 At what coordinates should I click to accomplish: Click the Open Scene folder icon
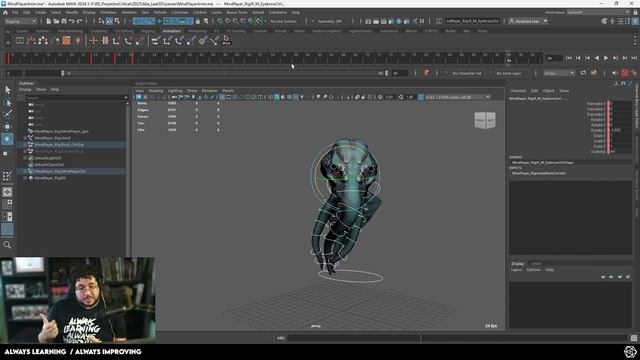56,21
